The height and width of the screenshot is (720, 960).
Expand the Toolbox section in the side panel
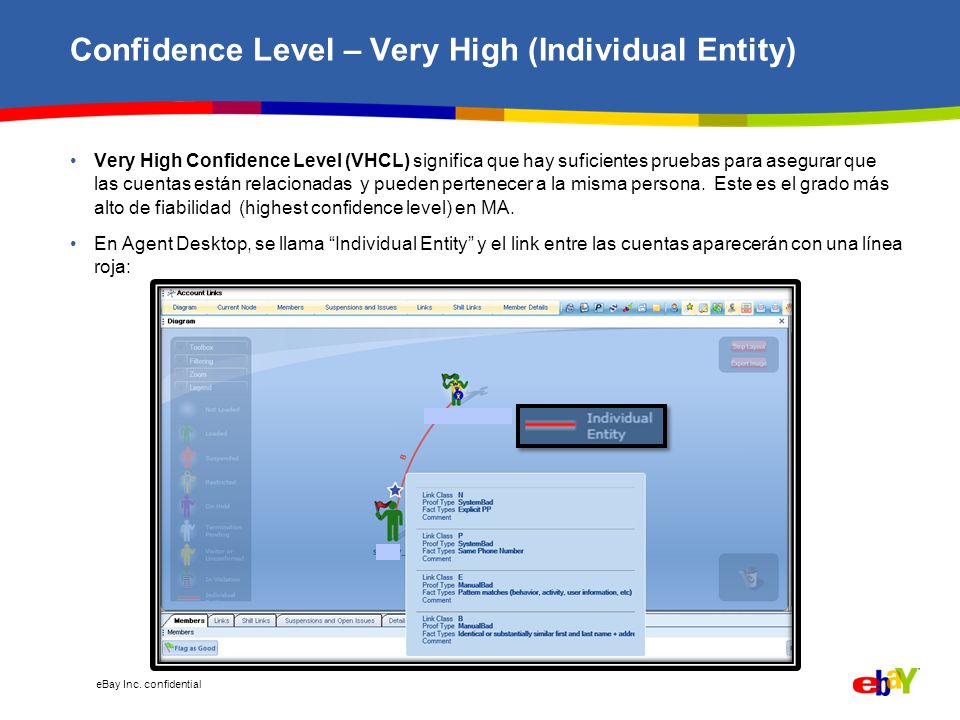(x=211, y=347)
